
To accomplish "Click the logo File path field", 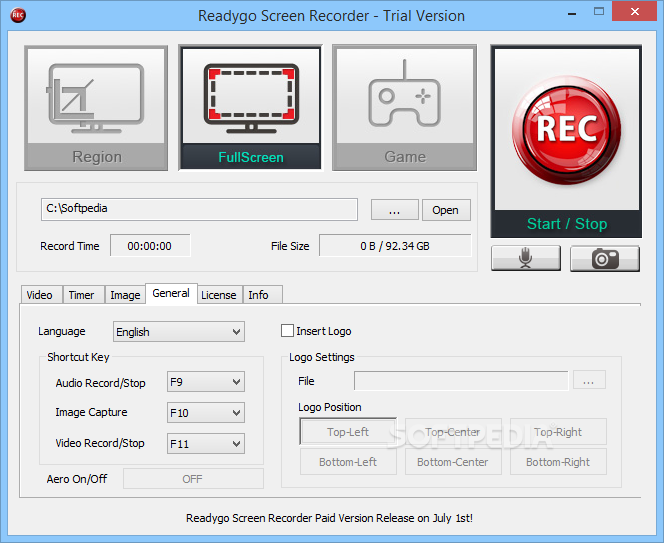I will pos(461,380).
